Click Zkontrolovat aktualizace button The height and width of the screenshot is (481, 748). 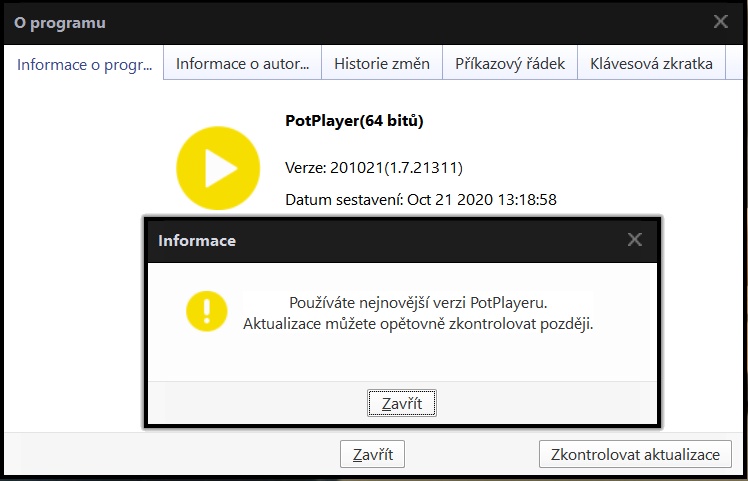pos(635,454)
